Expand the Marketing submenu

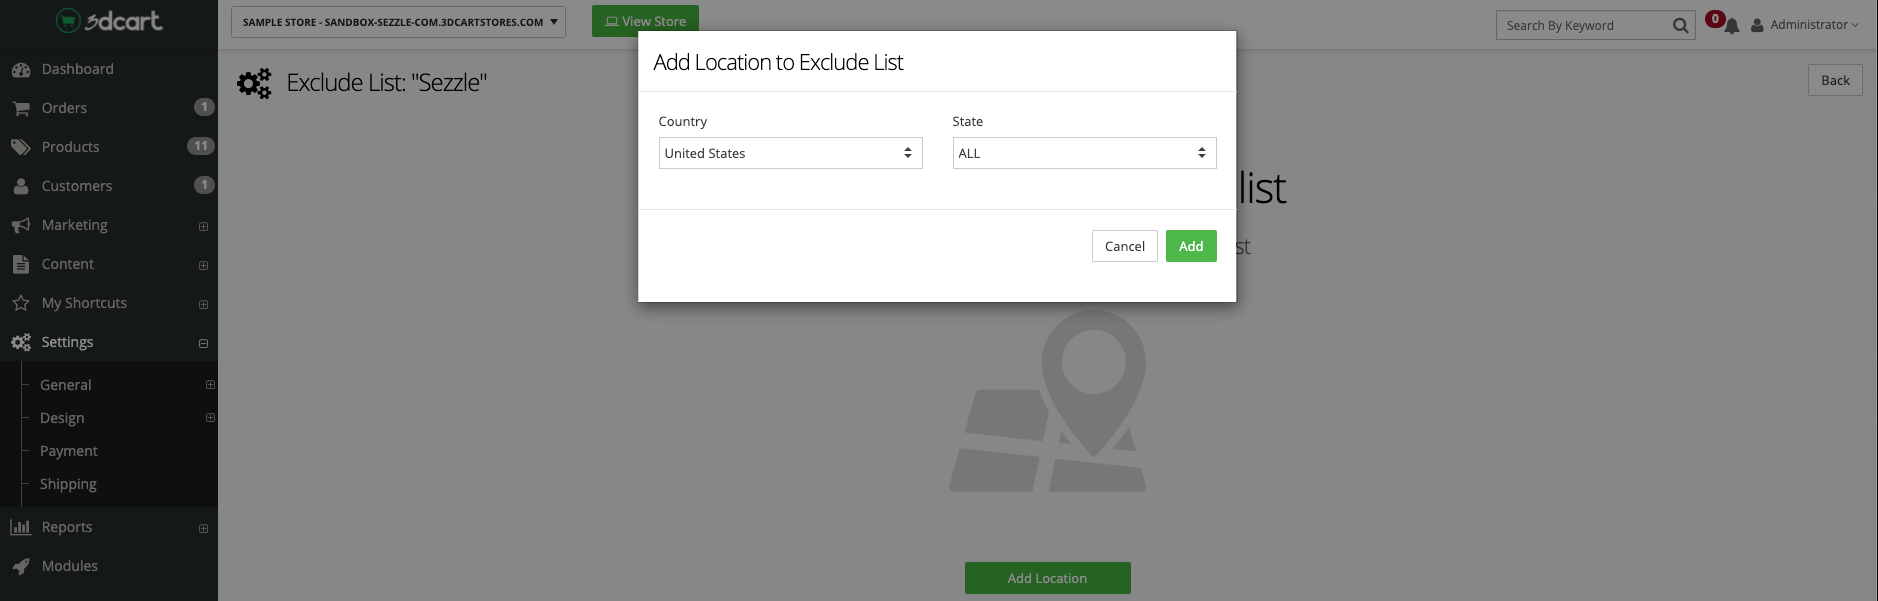tap(203, 227)
